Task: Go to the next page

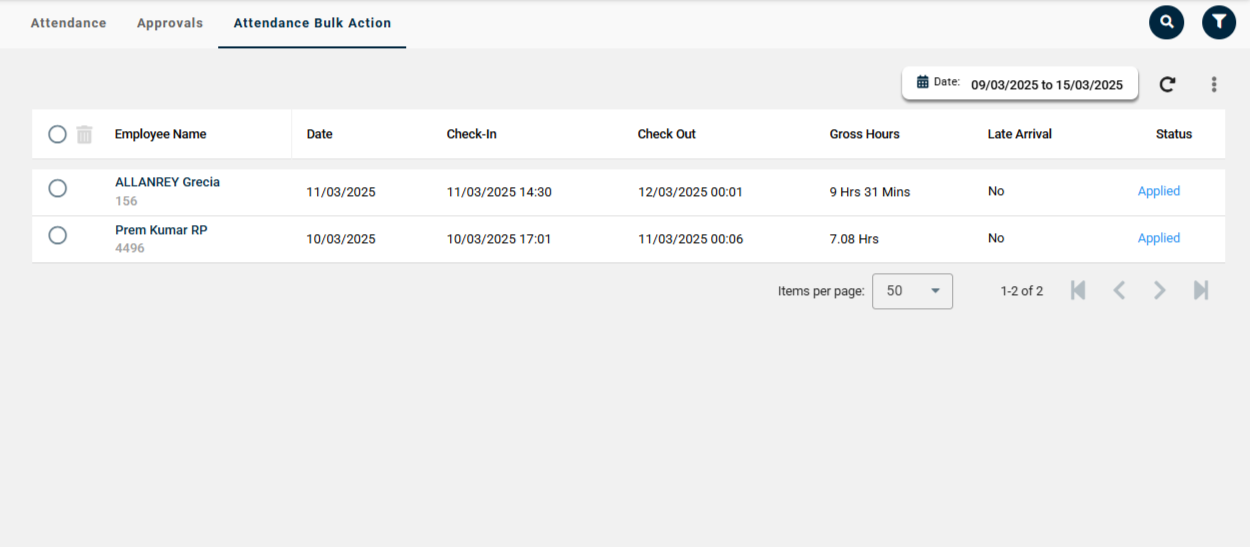Action: click(x=1160, y=291)
